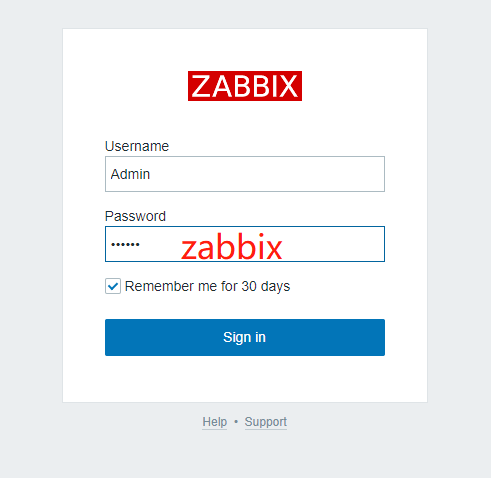Click the Password input field
The width and height of the screenshot is (491, 478).
pos(245,244)
